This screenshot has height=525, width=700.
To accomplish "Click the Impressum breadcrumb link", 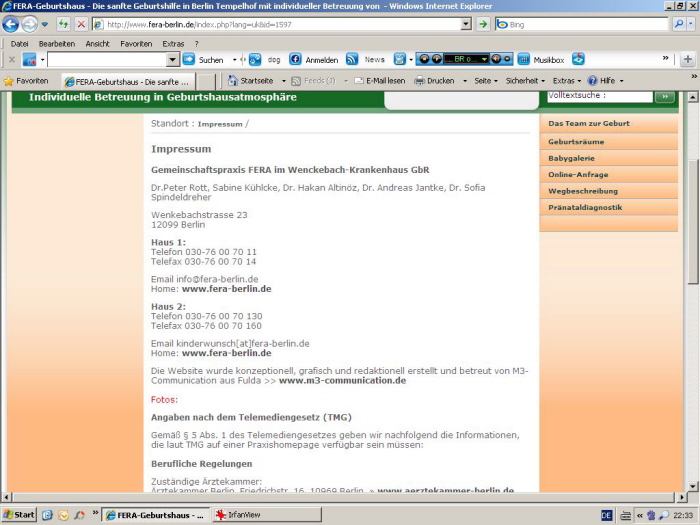I will coord(220,124).
